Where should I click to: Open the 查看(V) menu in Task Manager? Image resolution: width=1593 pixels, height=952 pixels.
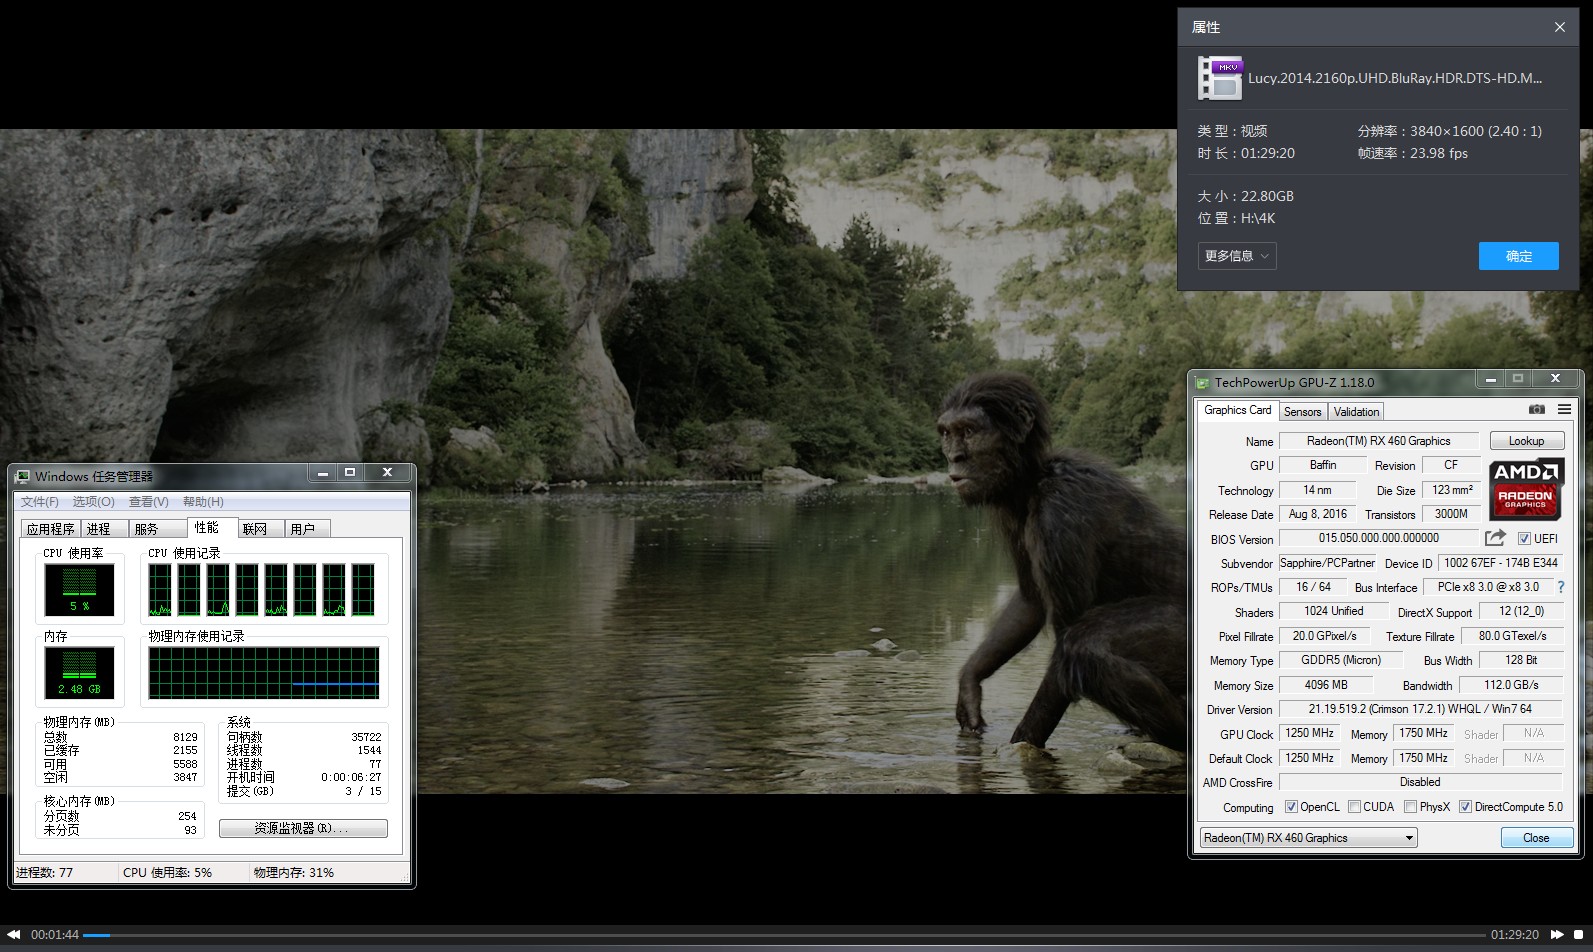(x=148, y=502)
